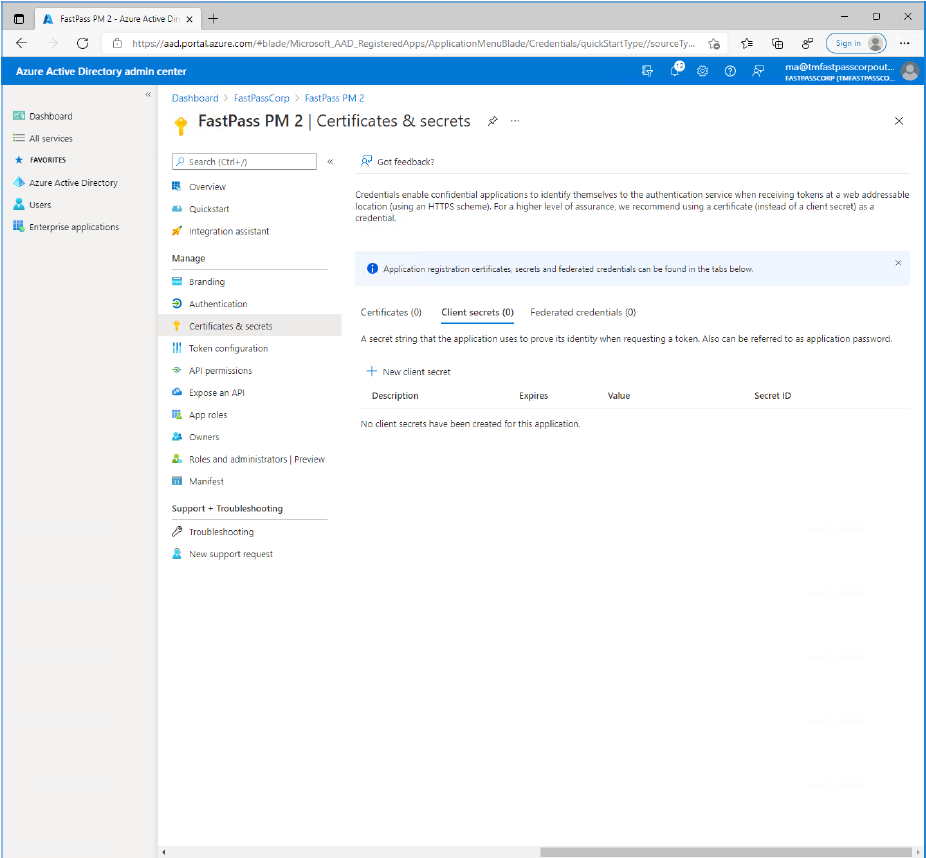Open the notifications bell icon
926x858 pixels.
[675, 71]
